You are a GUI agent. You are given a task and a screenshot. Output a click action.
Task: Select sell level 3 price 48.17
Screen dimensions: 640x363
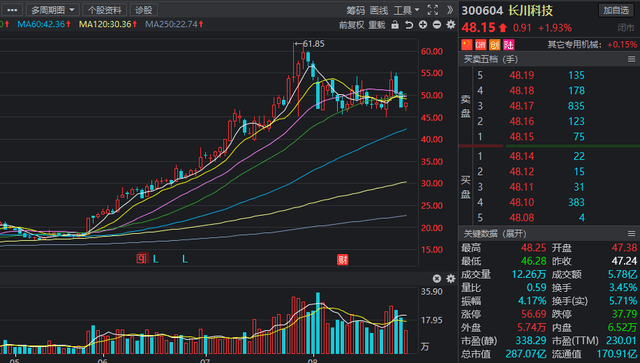tap(522, 106)
